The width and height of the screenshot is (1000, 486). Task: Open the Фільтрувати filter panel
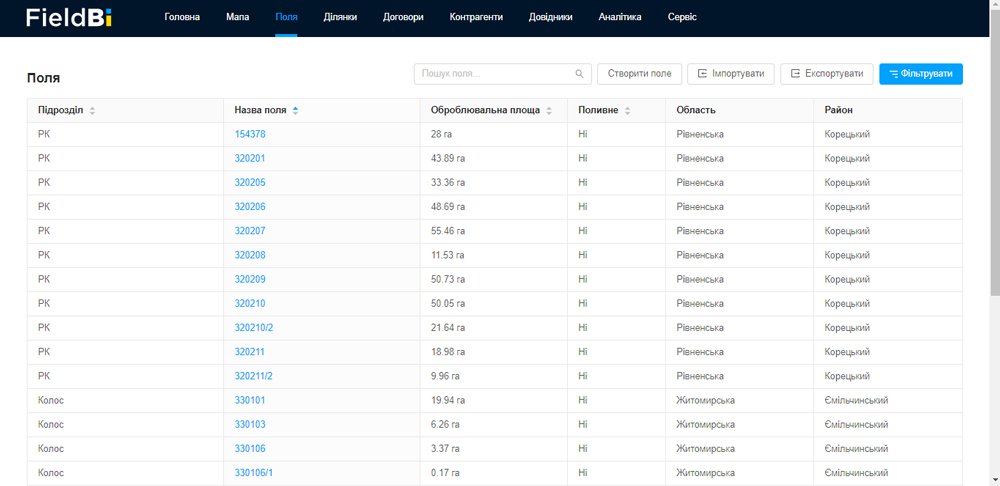coord(921,74)
